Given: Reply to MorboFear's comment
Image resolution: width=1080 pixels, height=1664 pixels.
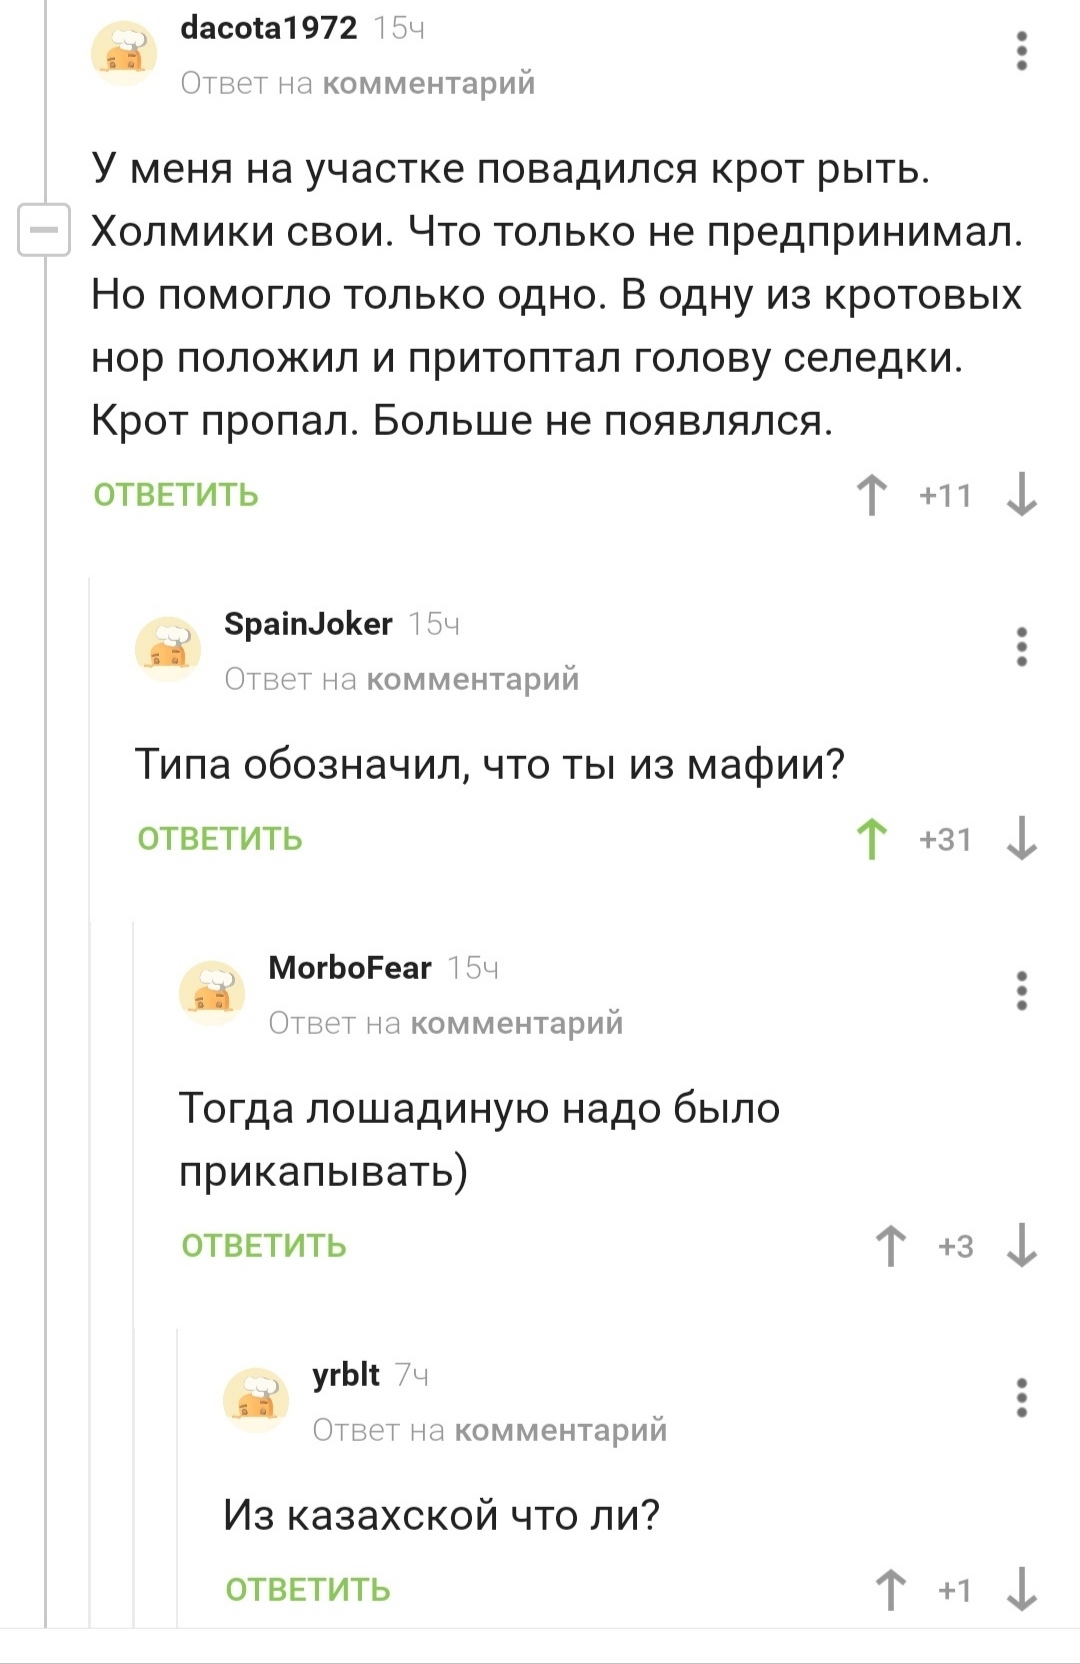Looking at the screenshot, I should pos(264,1246).
